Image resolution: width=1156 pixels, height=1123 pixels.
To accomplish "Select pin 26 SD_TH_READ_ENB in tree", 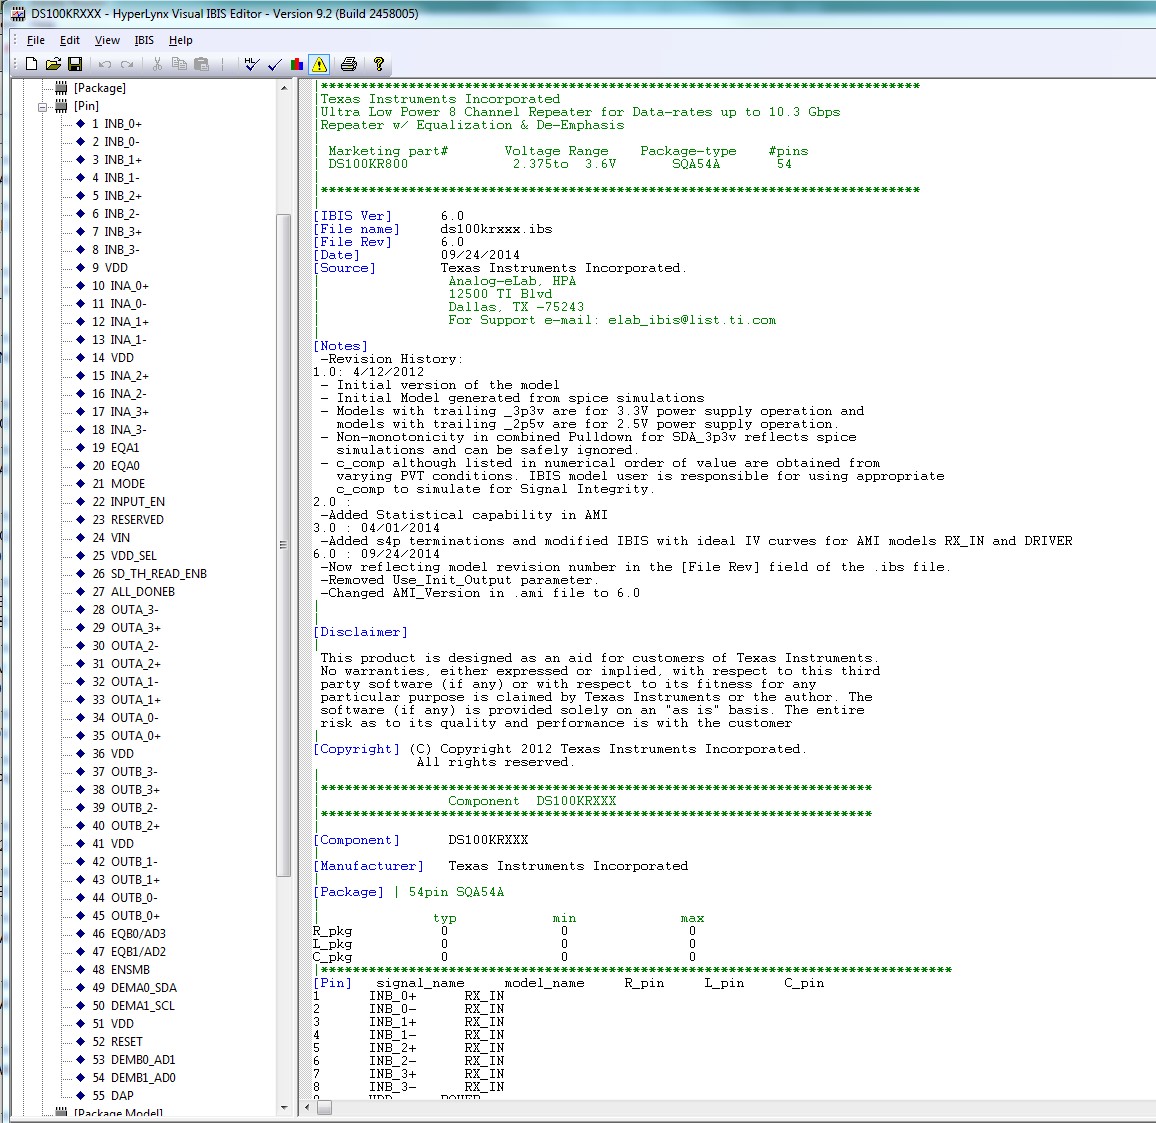I will (x=149, y=574).
